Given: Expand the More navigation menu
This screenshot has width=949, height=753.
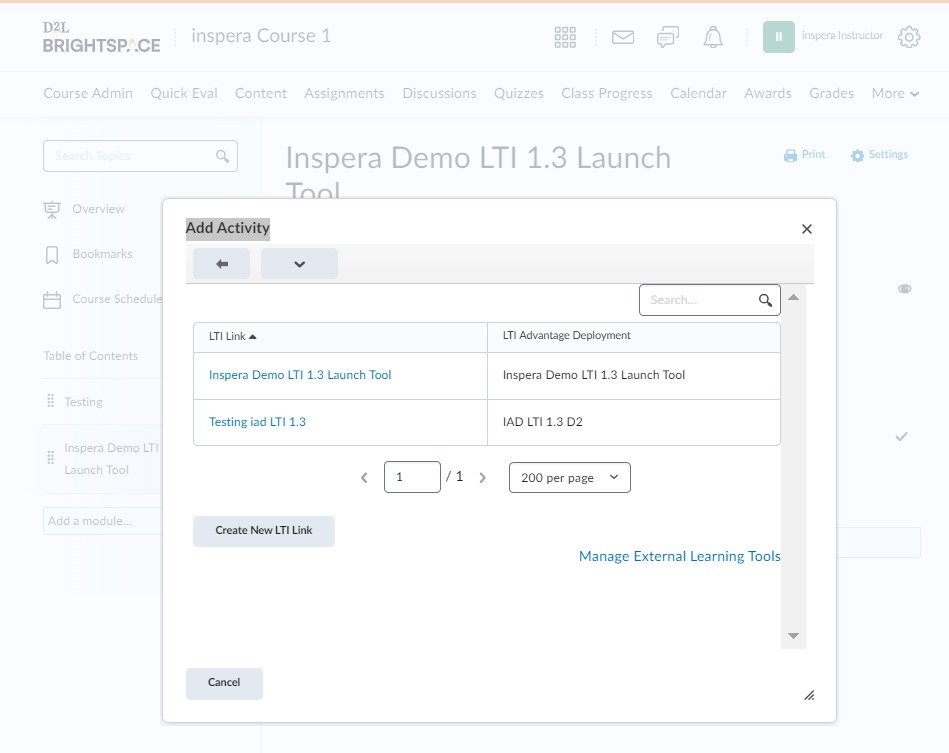Looking at the screenshot, I should pyautogui.click(x=895, y=94).
